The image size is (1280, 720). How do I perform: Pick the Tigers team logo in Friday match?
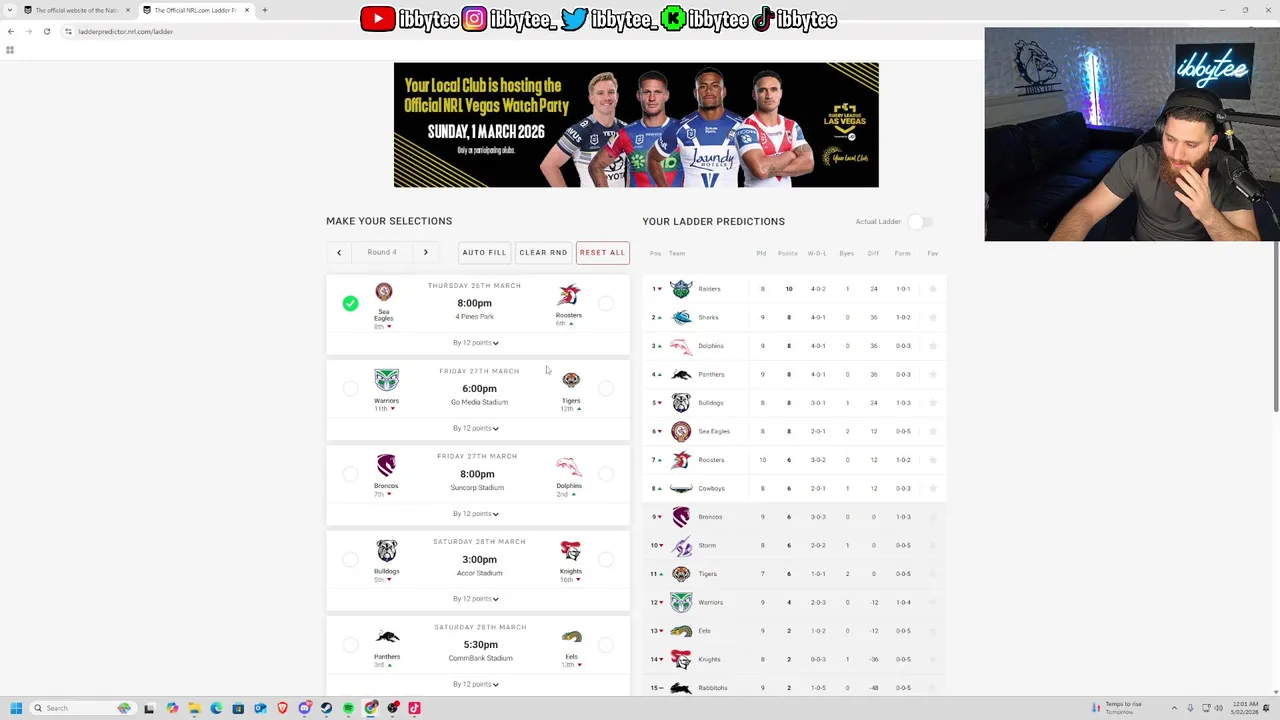point(571,380)
